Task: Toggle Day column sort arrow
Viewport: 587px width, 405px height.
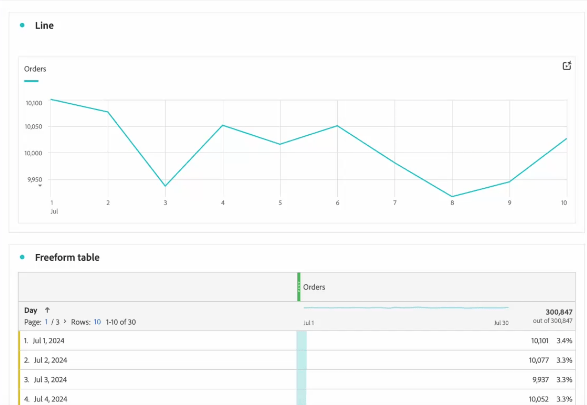Action: click(47, 310)
